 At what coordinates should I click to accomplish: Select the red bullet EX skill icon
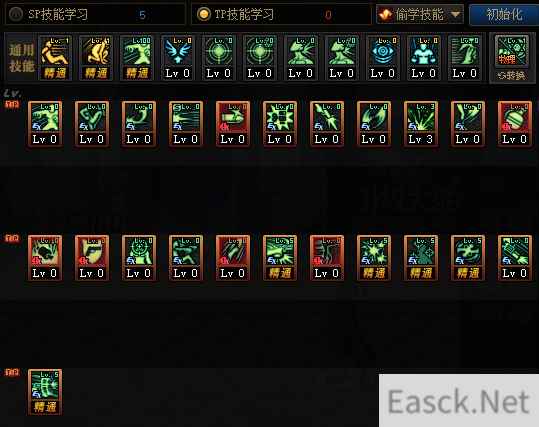[233, 124]
